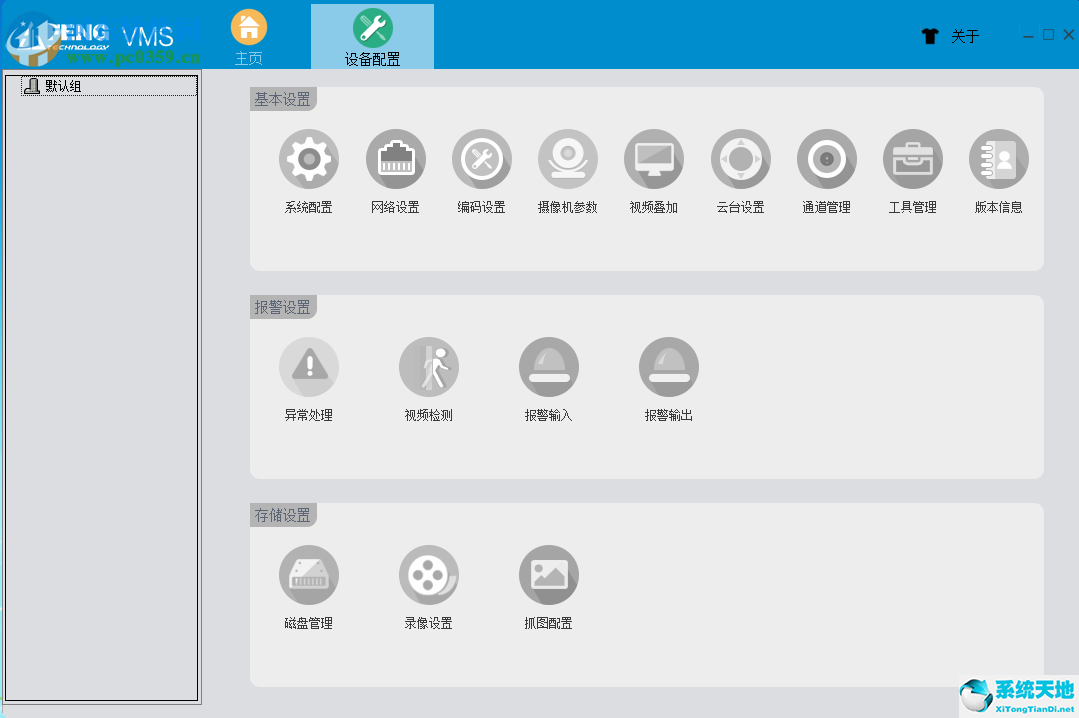
Task: Click the 报警输入 text label
Action: [x=548, y=415]
